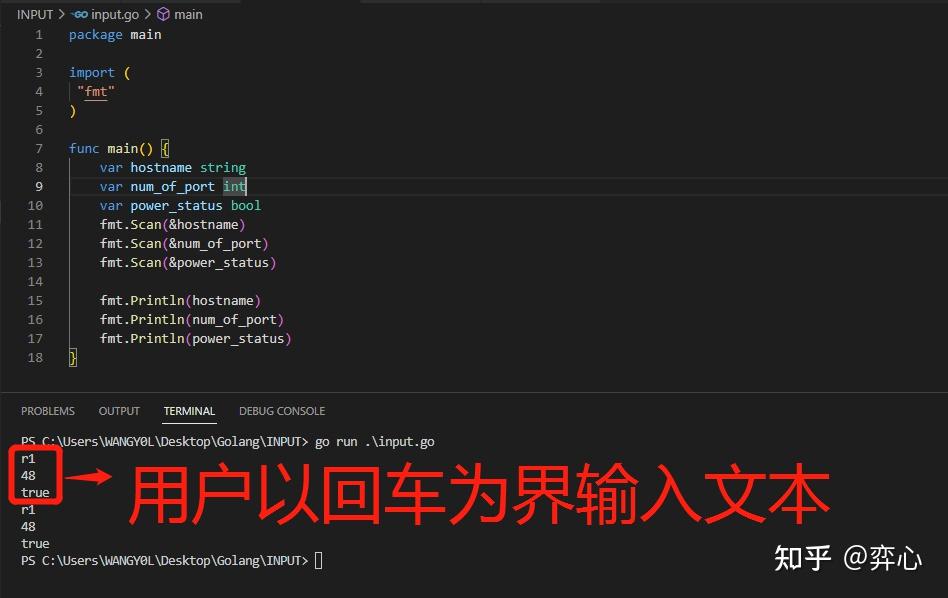Click the chevron between INPUT and input.go
The image size is (948, 598).
(59, 14)
